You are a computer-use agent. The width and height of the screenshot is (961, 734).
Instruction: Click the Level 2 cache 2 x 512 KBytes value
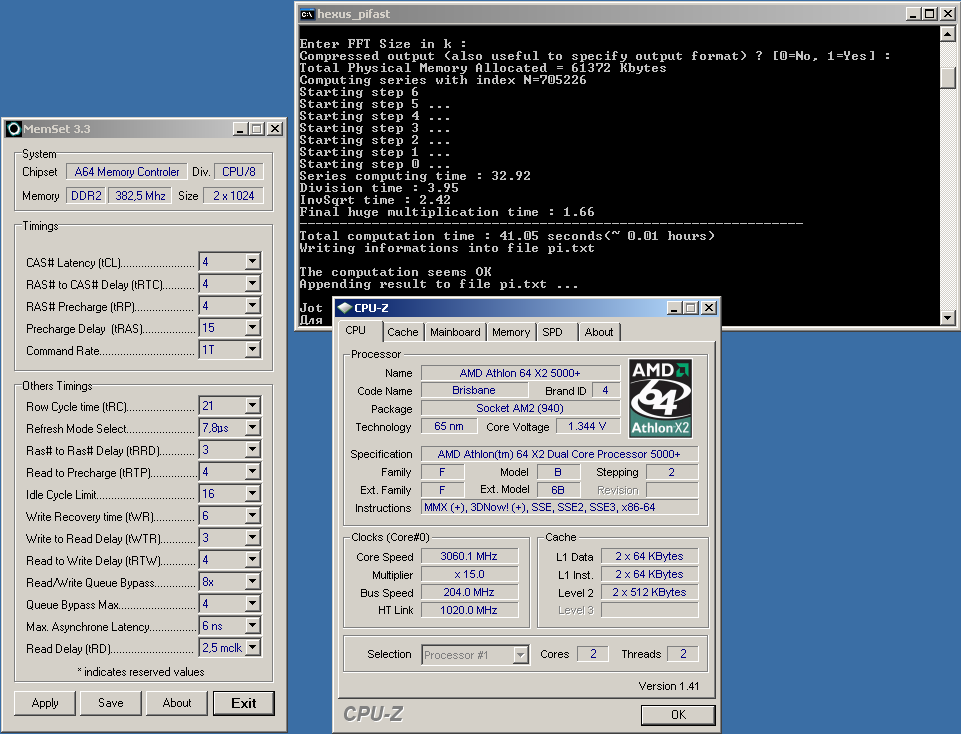649,592
